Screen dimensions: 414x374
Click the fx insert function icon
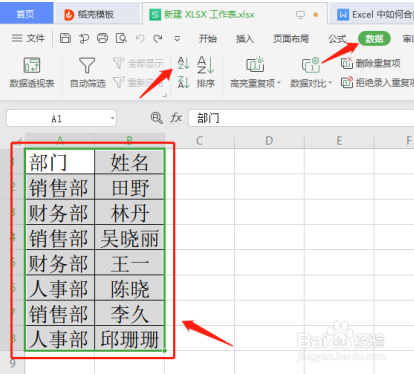pyautogui.click(x=176, y=118)
